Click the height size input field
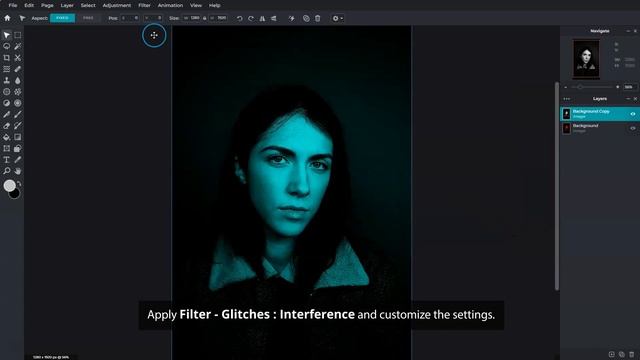This screenshot has width=640, height=360. [x=218, y=18]
